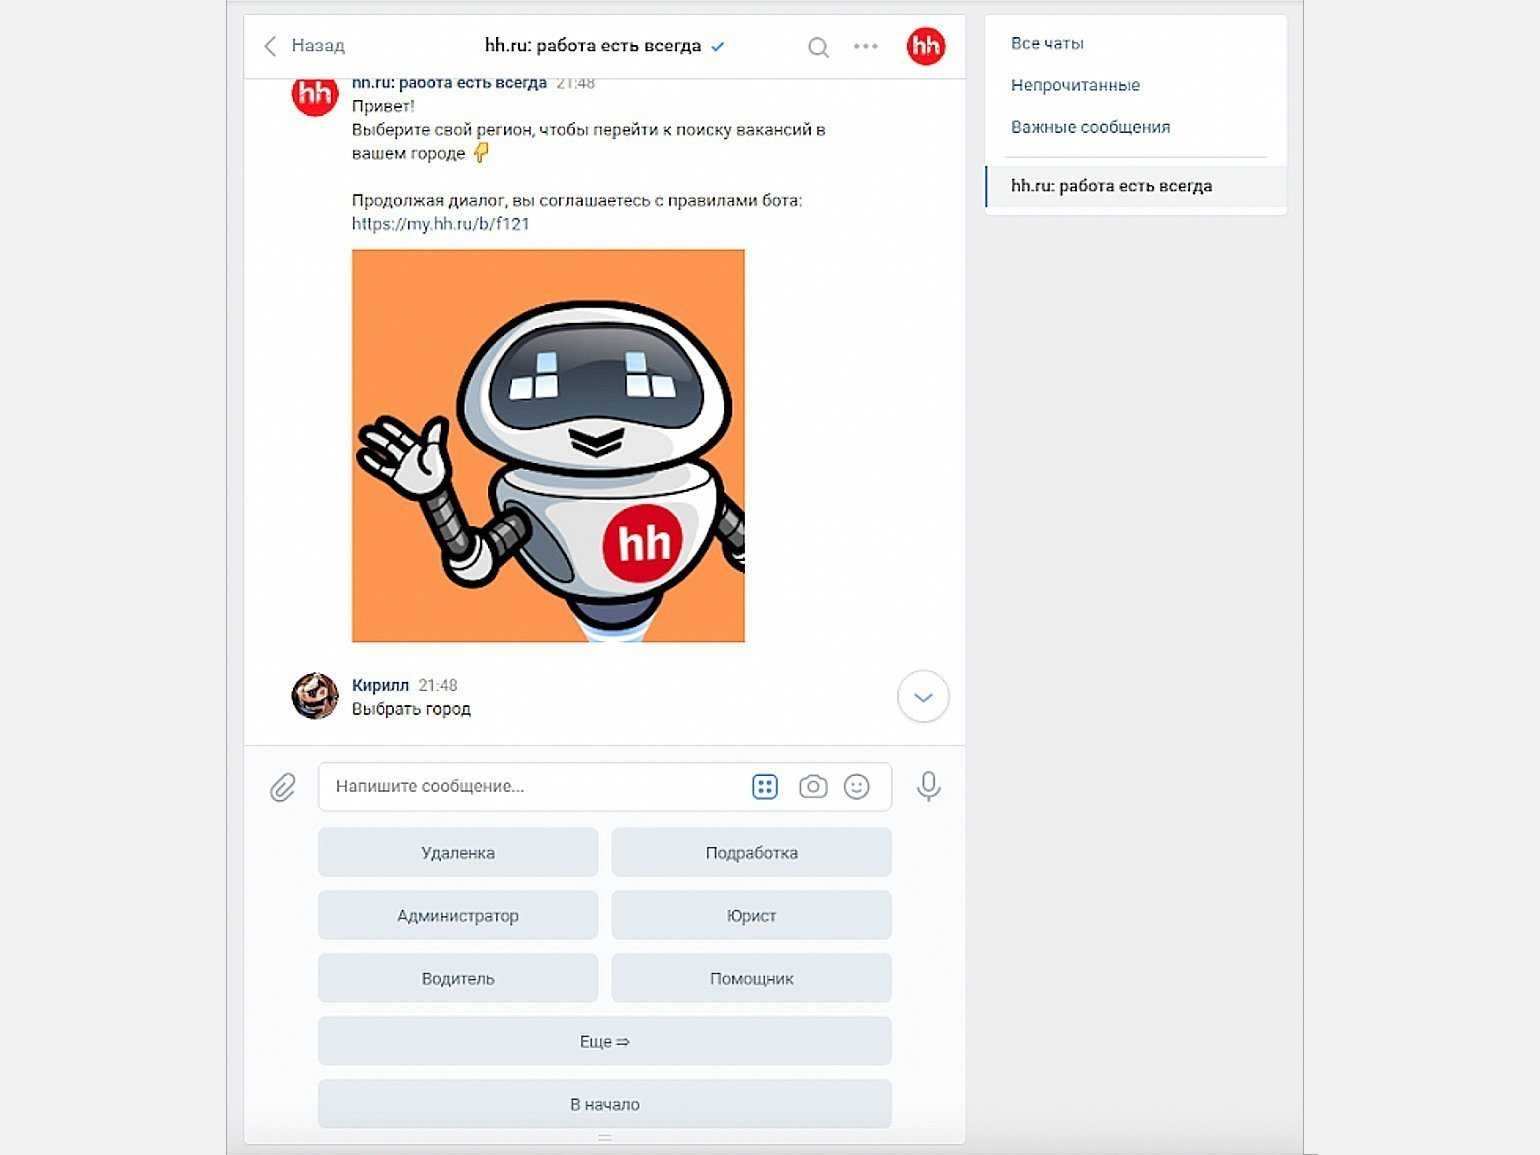The width and height of the screenshot is (1540, 1155).
Task: Select the Администратор option
Action: tap(458, 916)
